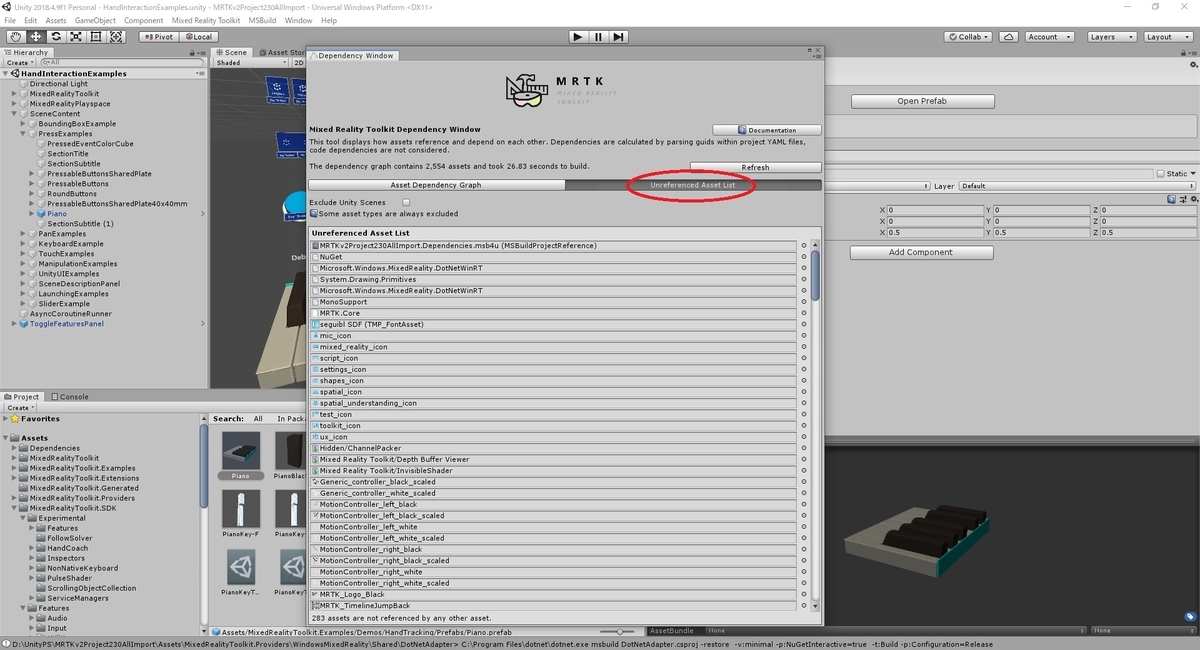Click the object picker circle beside NuGet
This screenshot has height=650, width=1200.
point(804,257)
